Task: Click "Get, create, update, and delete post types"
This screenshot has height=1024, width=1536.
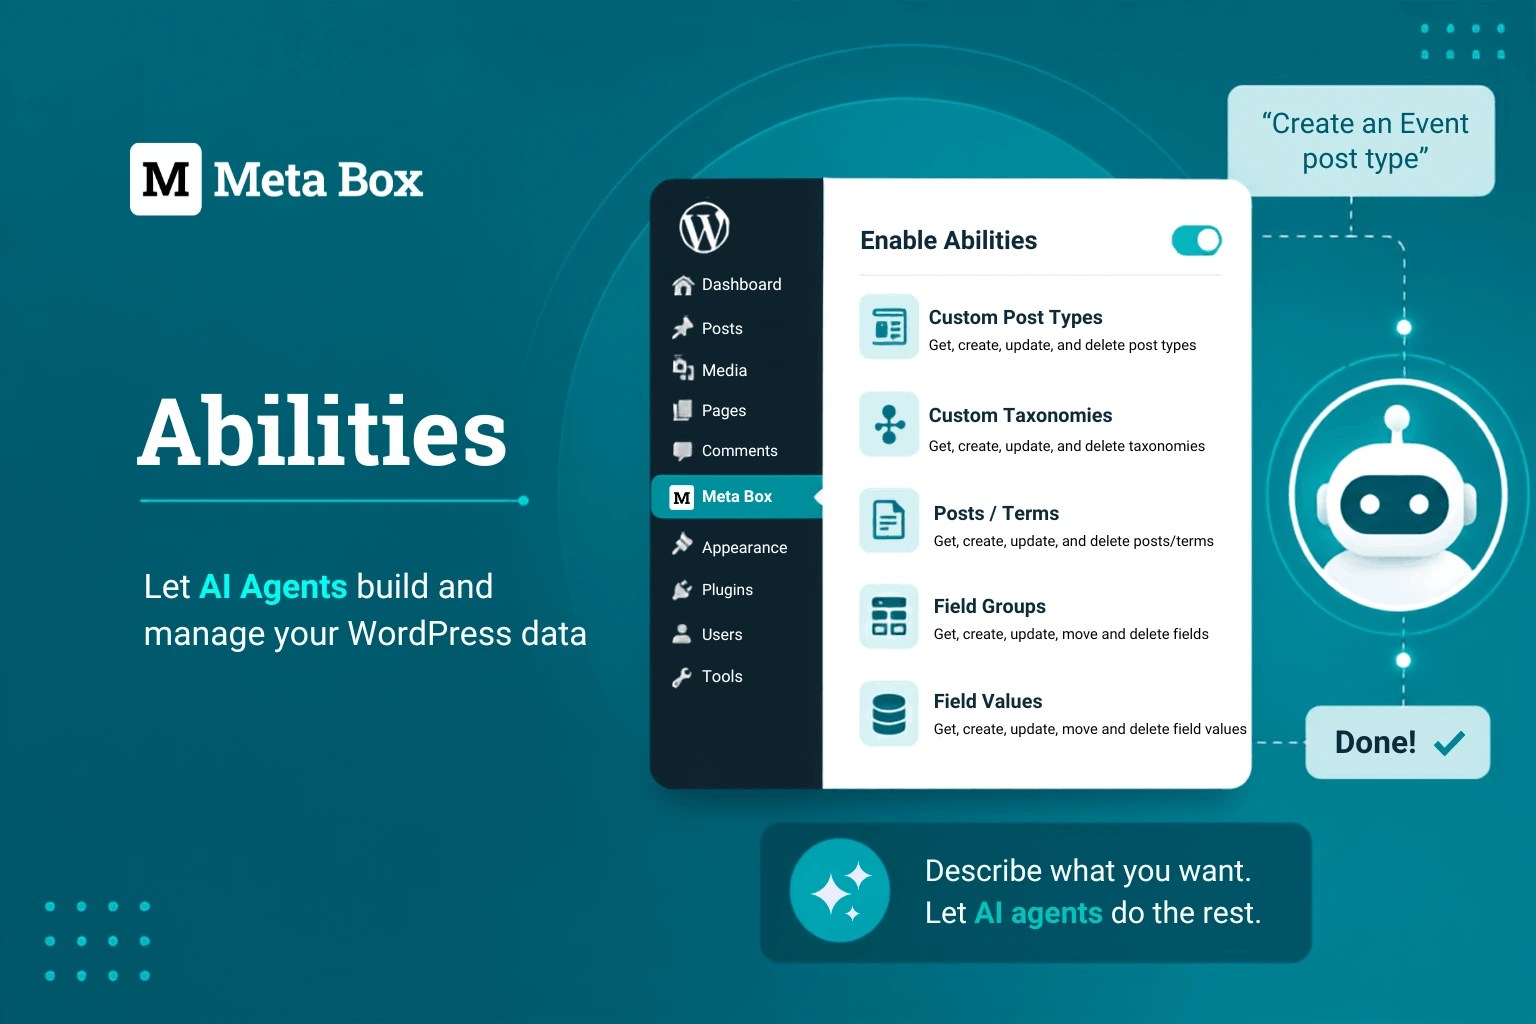Action: pos(1062,346)
